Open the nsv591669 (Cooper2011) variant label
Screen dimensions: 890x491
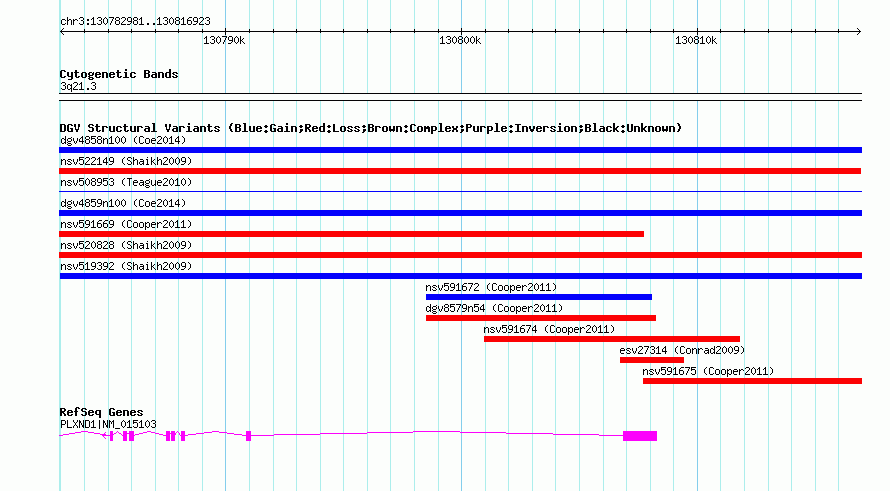coord(126,224)
